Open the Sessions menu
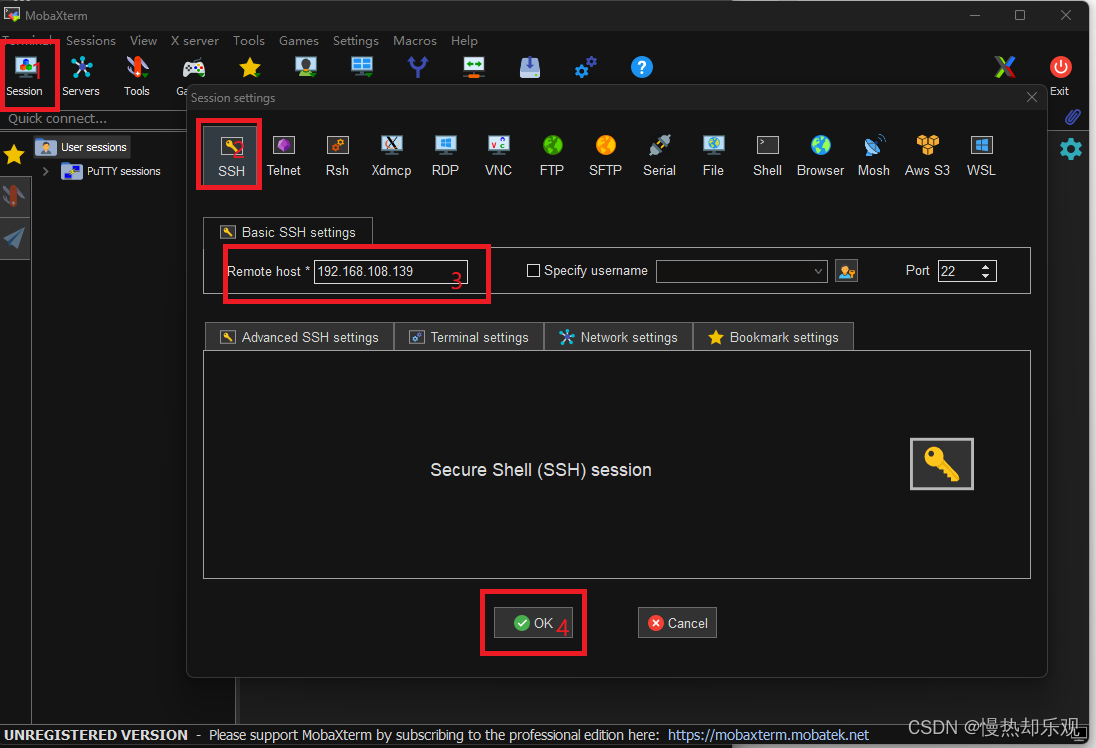 [91, 41]
